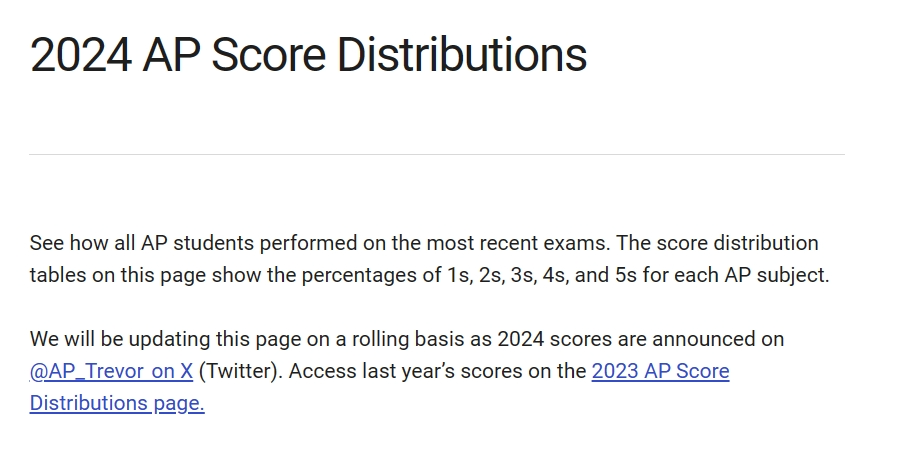Click the text '1s, 2s, 3s, 4s, and 5s'
The width and height of the screenshot is (901, 466).
pyautogui.click(x=542, y=275)
